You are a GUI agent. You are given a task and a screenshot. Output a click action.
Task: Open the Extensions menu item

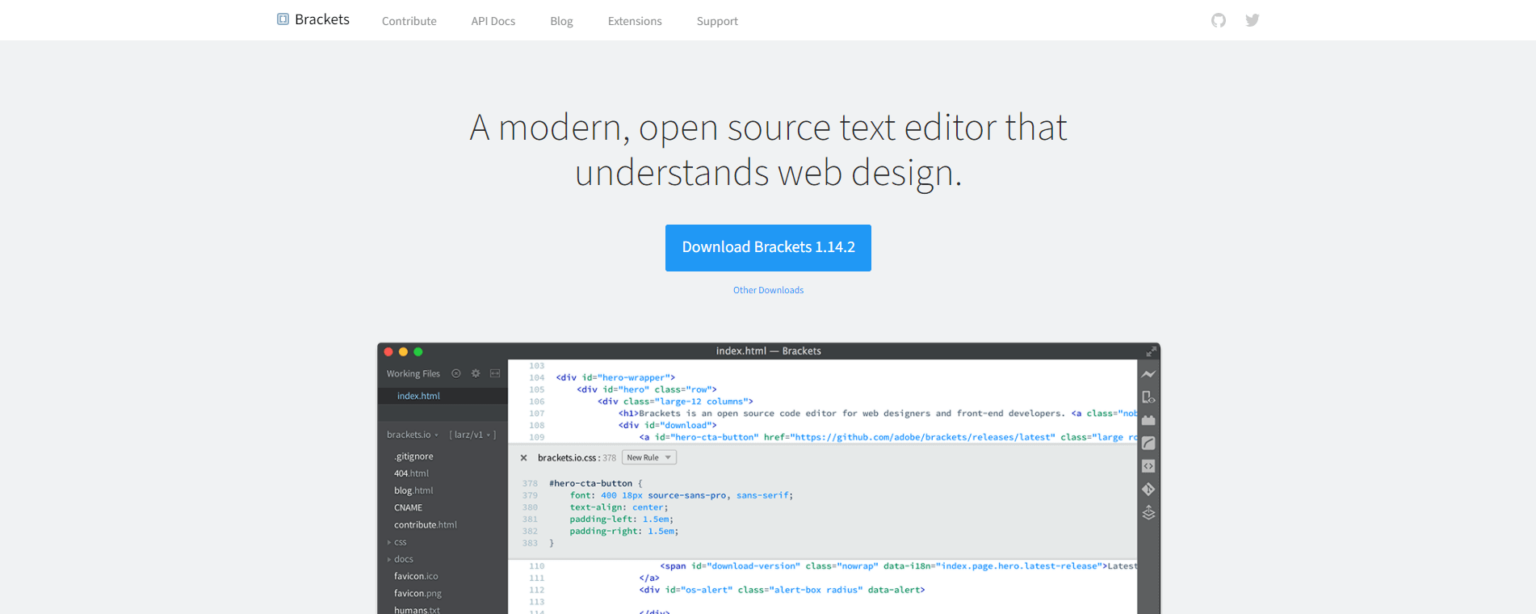pyautogui.click(x=634, y=20)
